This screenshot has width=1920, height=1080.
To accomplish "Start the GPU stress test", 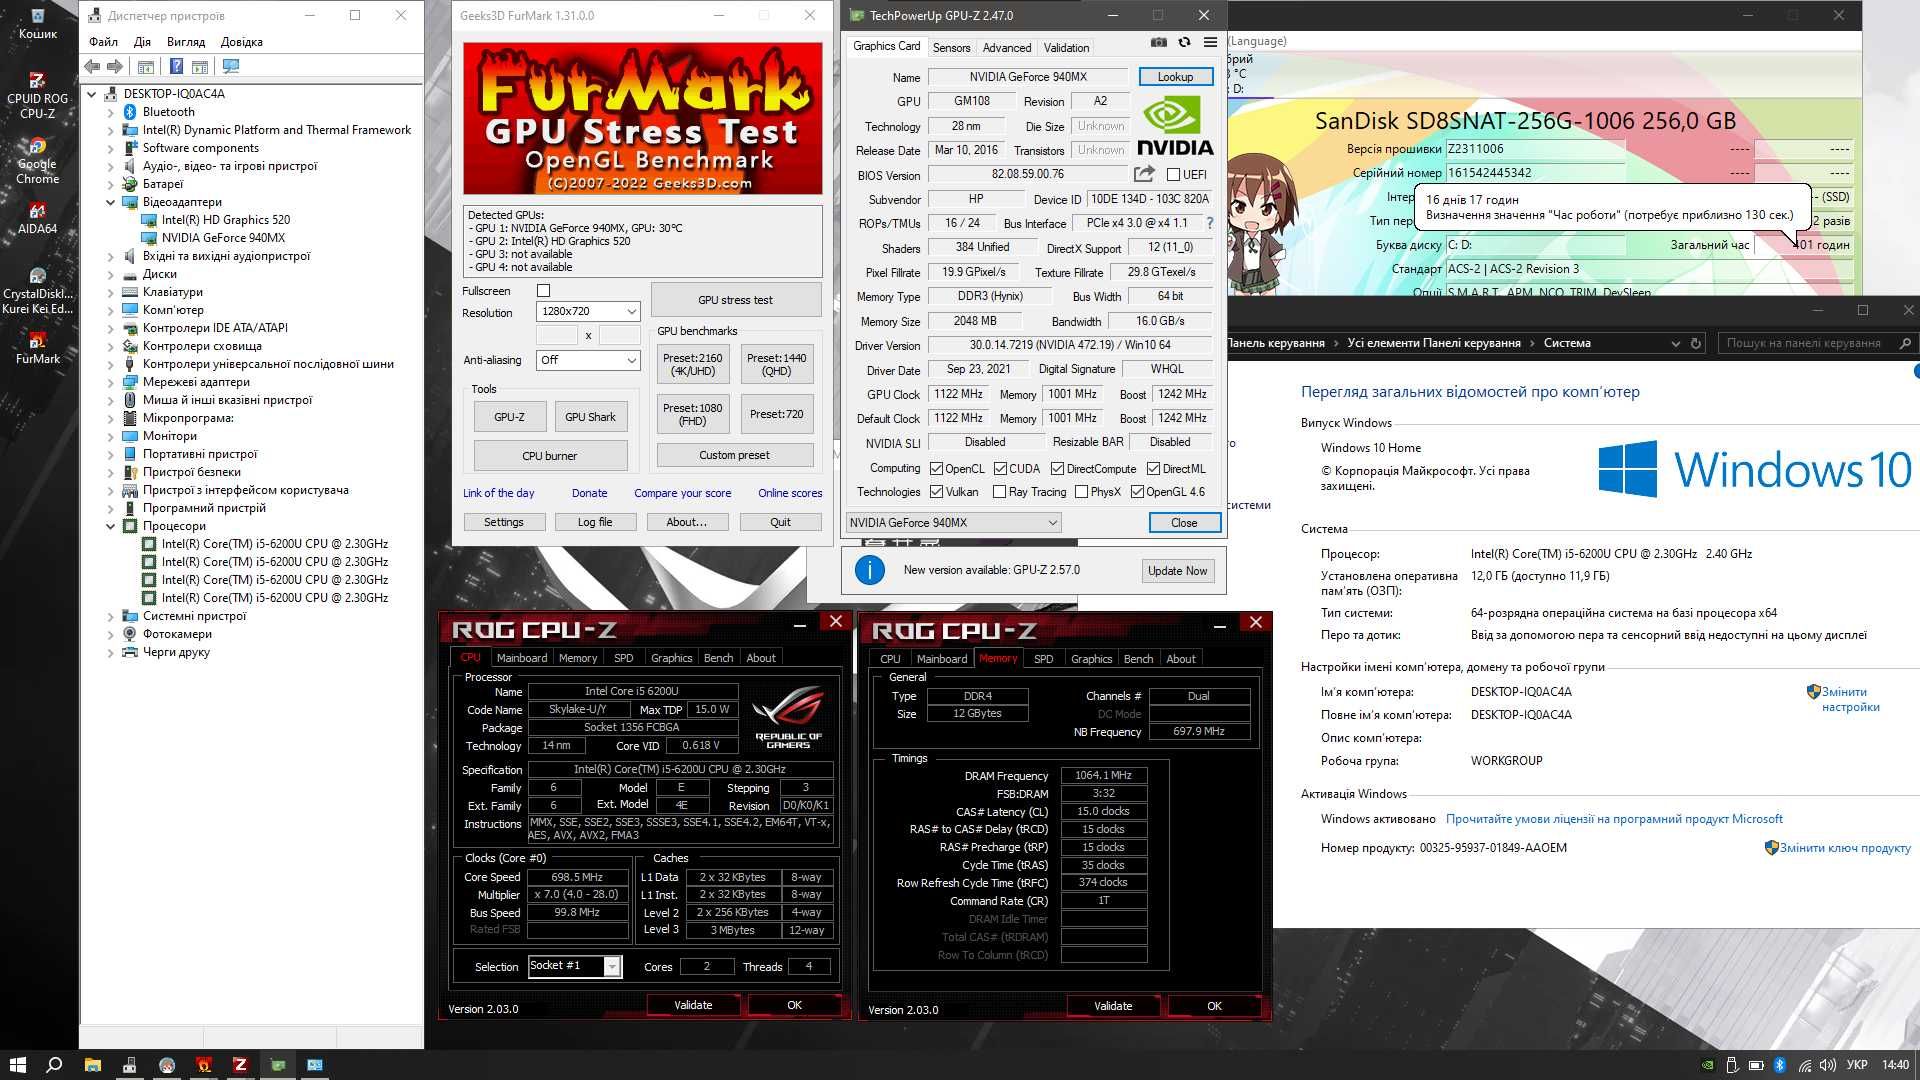I will coord(735,299).
